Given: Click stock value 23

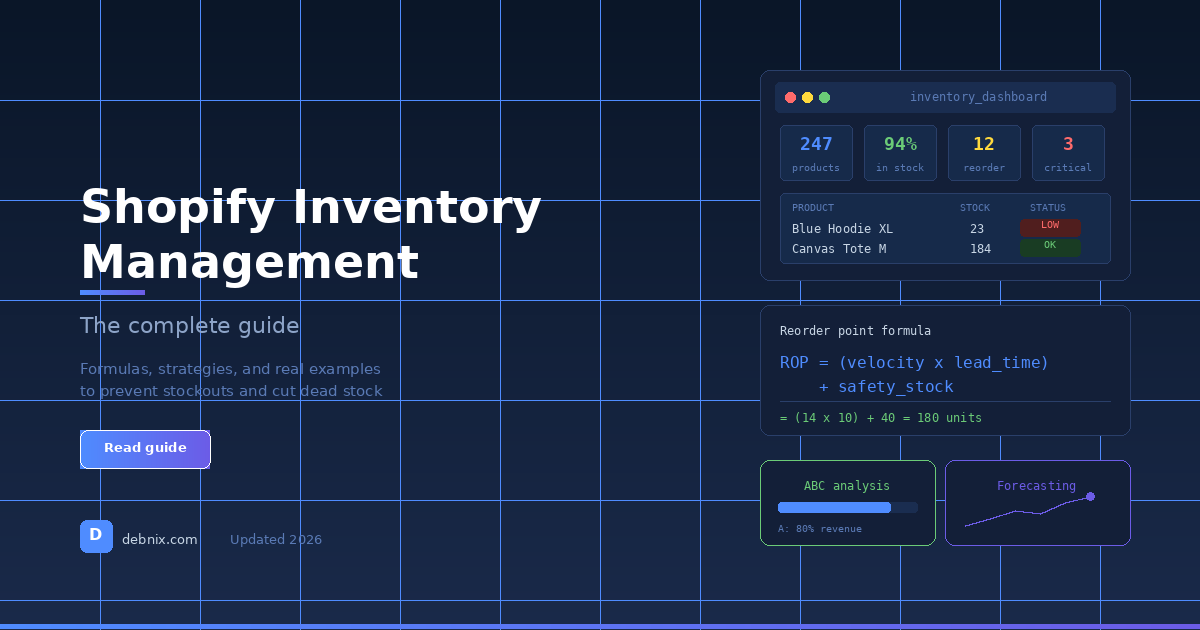Looking at the screenshot, I should [x=977, y=229].
